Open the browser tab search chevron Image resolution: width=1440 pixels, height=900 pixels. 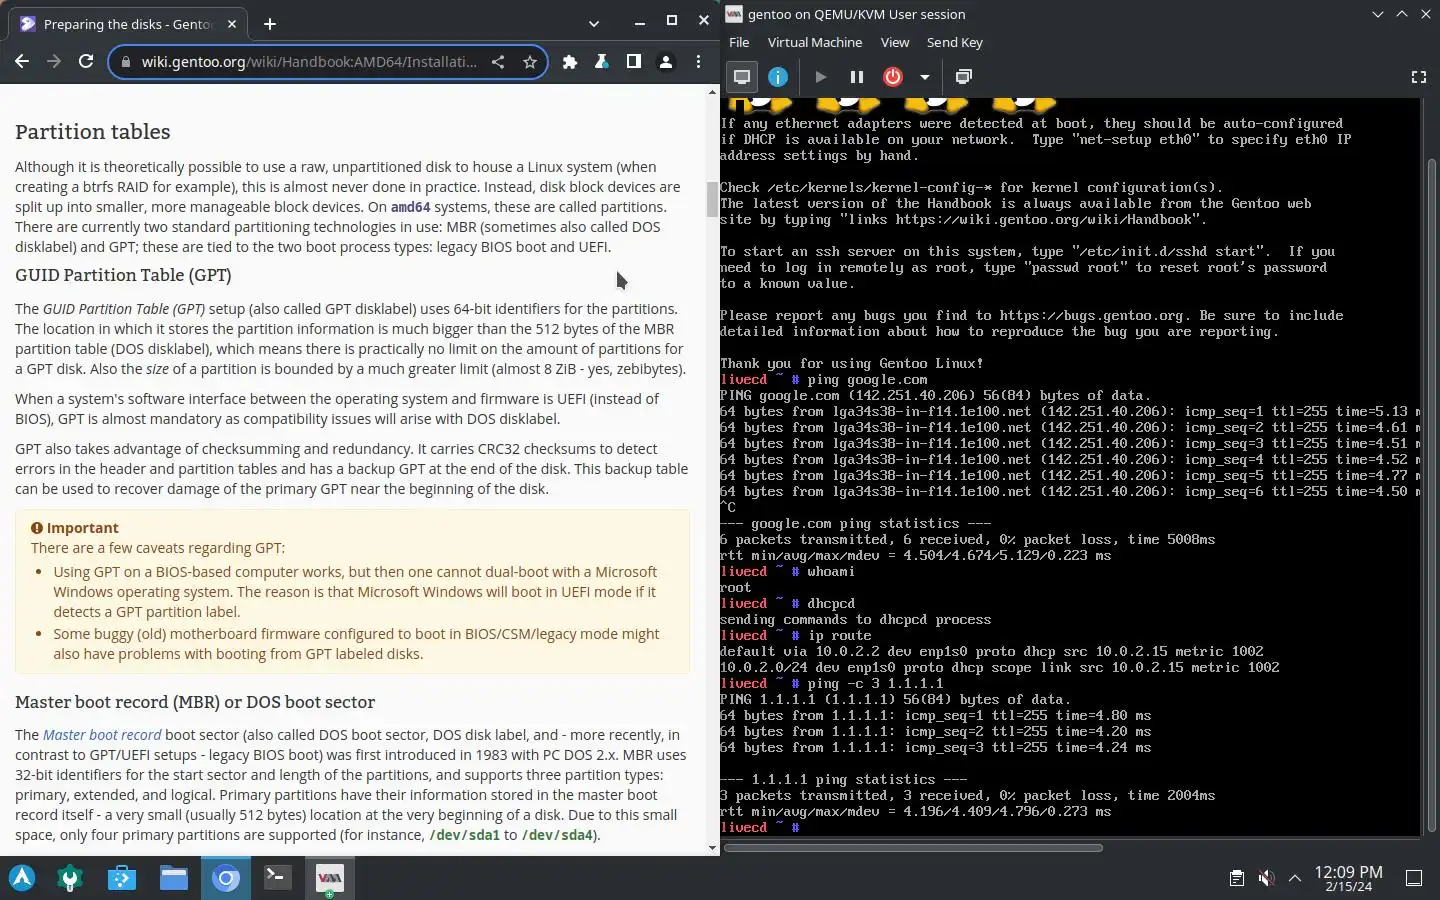click(x=594, y=24)
